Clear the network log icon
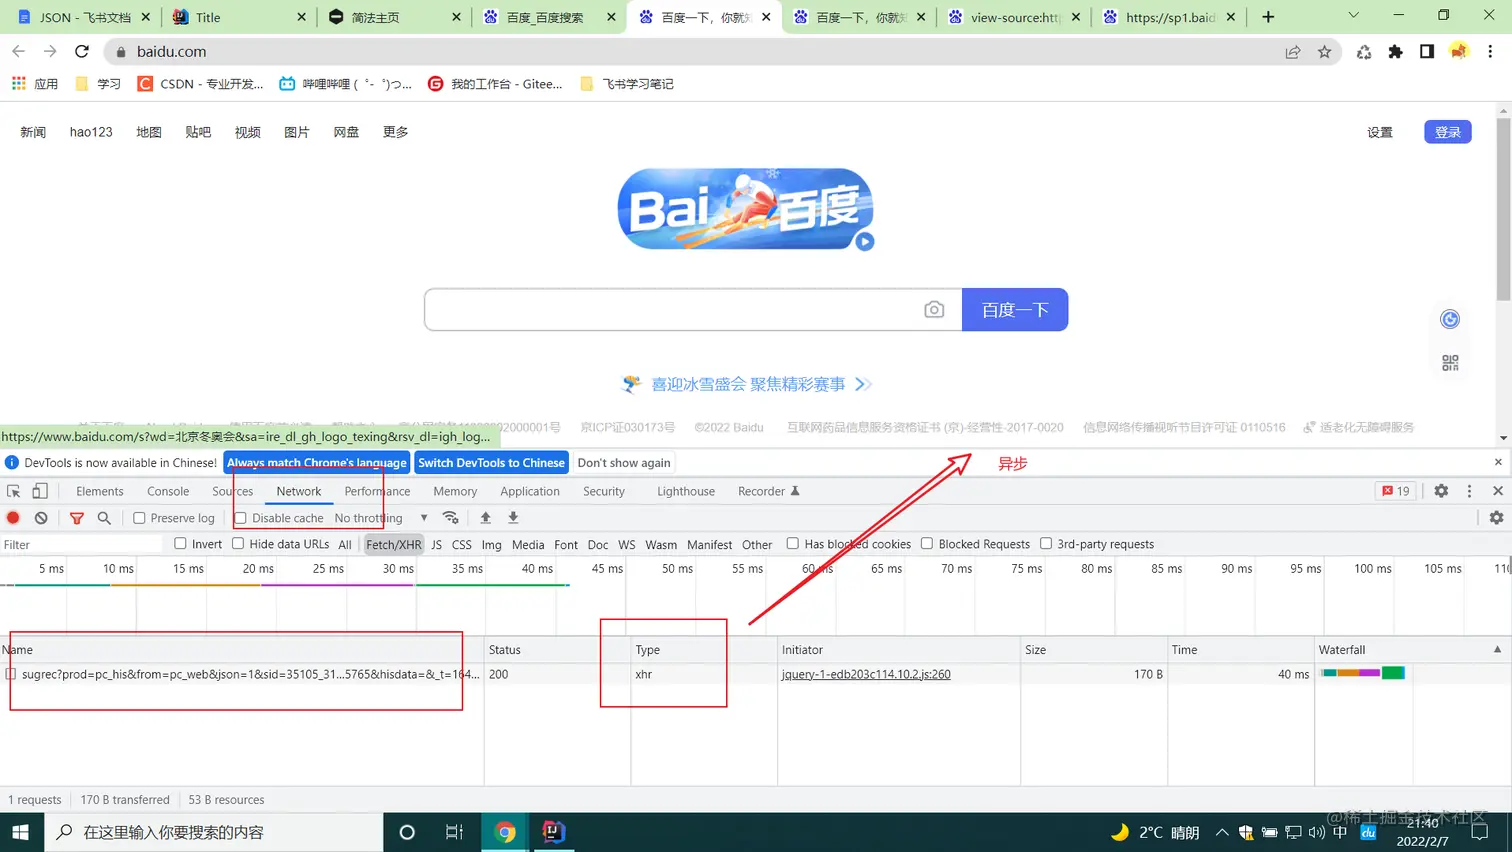The height and width of the screenshot is (852, 1512). coord(41,518)
